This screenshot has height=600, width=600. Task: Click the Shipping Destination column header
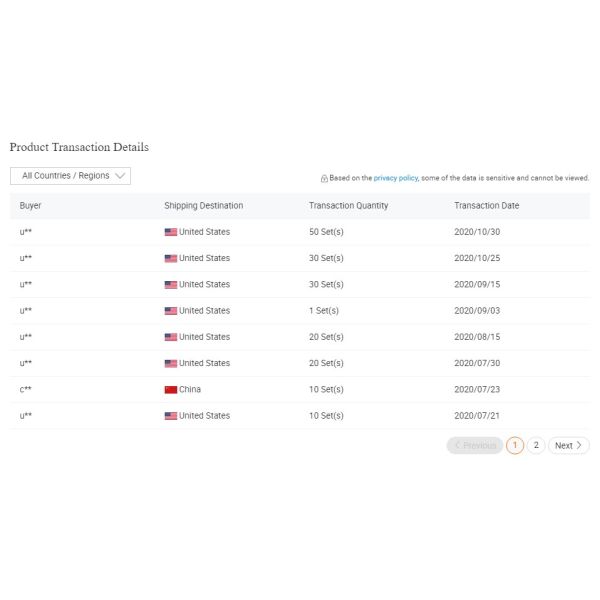coord(204,205)
